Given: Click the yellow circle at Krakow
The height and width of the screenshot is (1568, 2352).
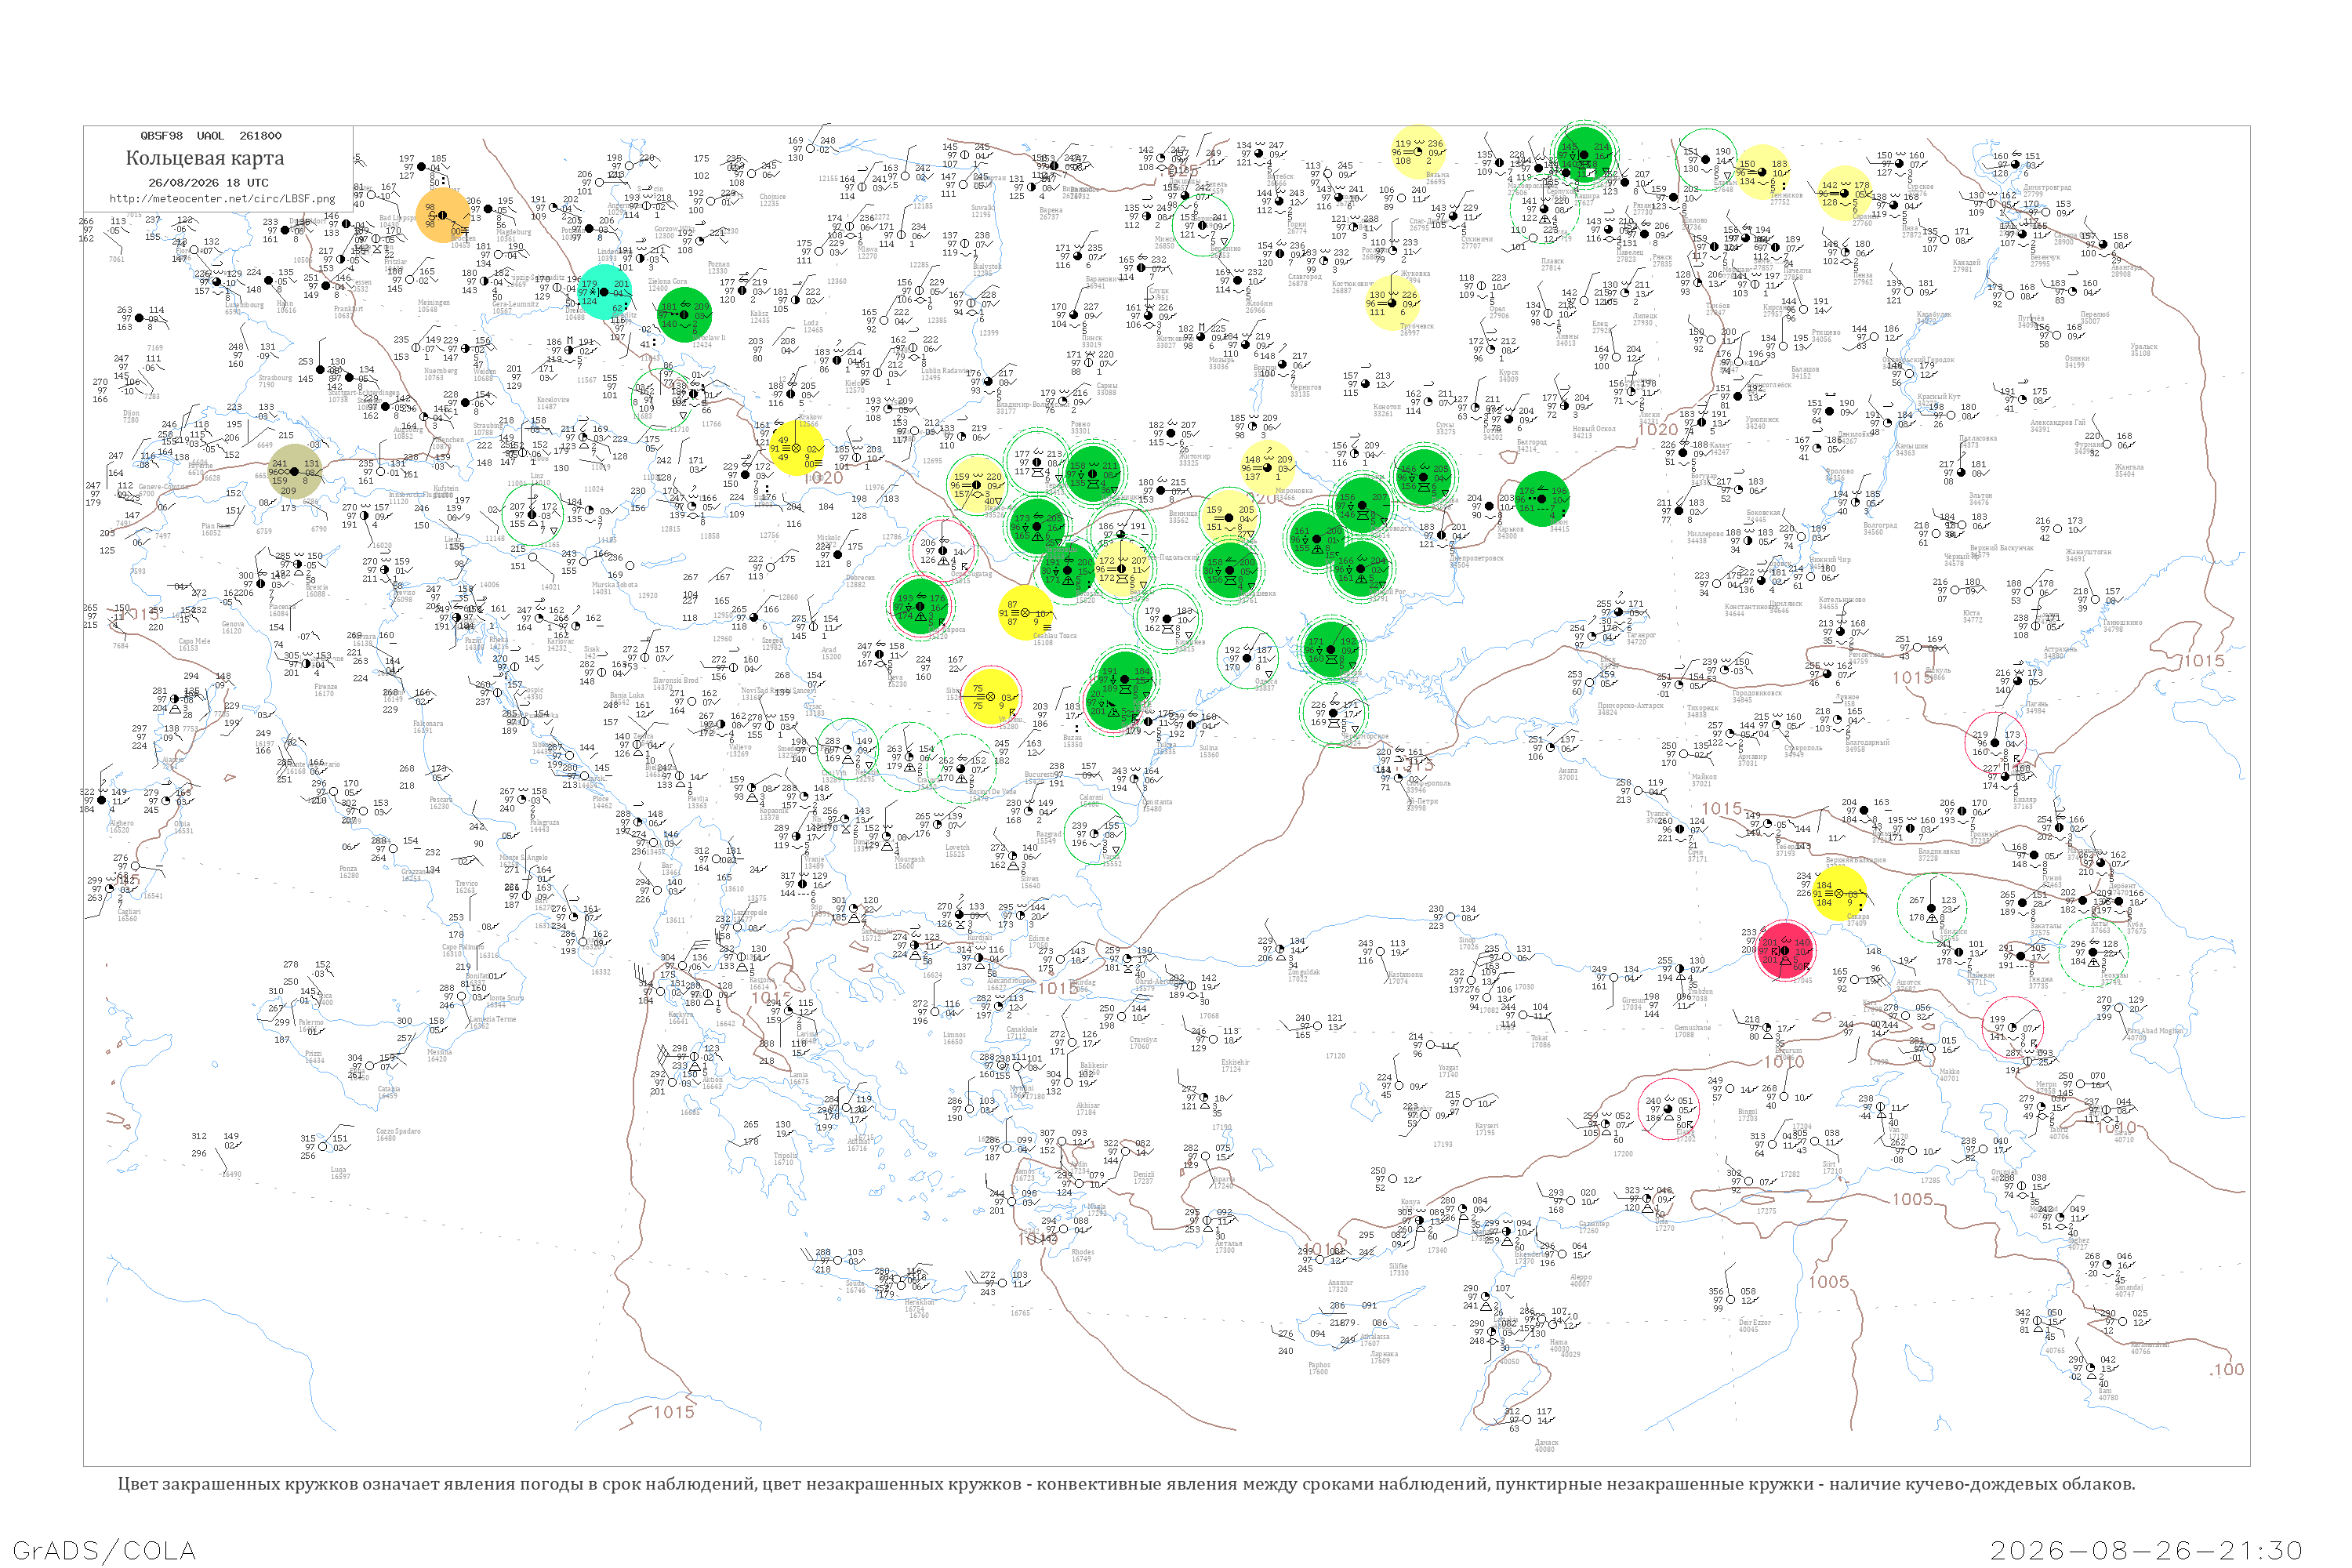Looking at the screenshot, I should pos(797,449).
